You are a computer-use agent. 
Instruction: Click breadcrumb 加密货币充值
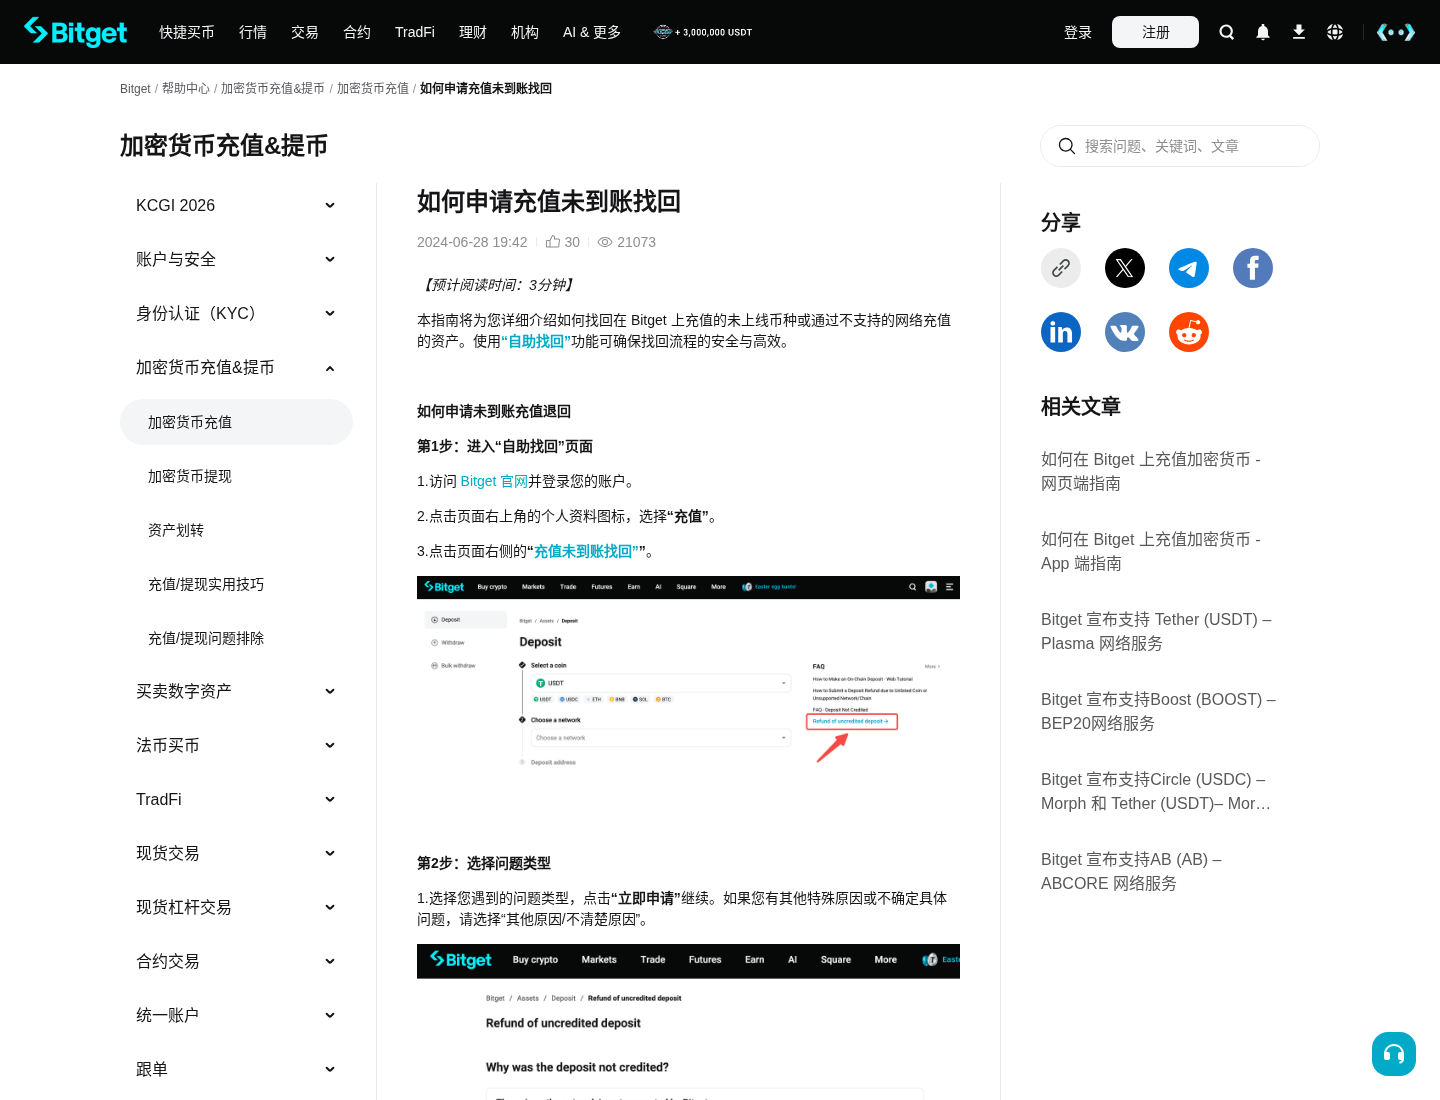(373, 88)
